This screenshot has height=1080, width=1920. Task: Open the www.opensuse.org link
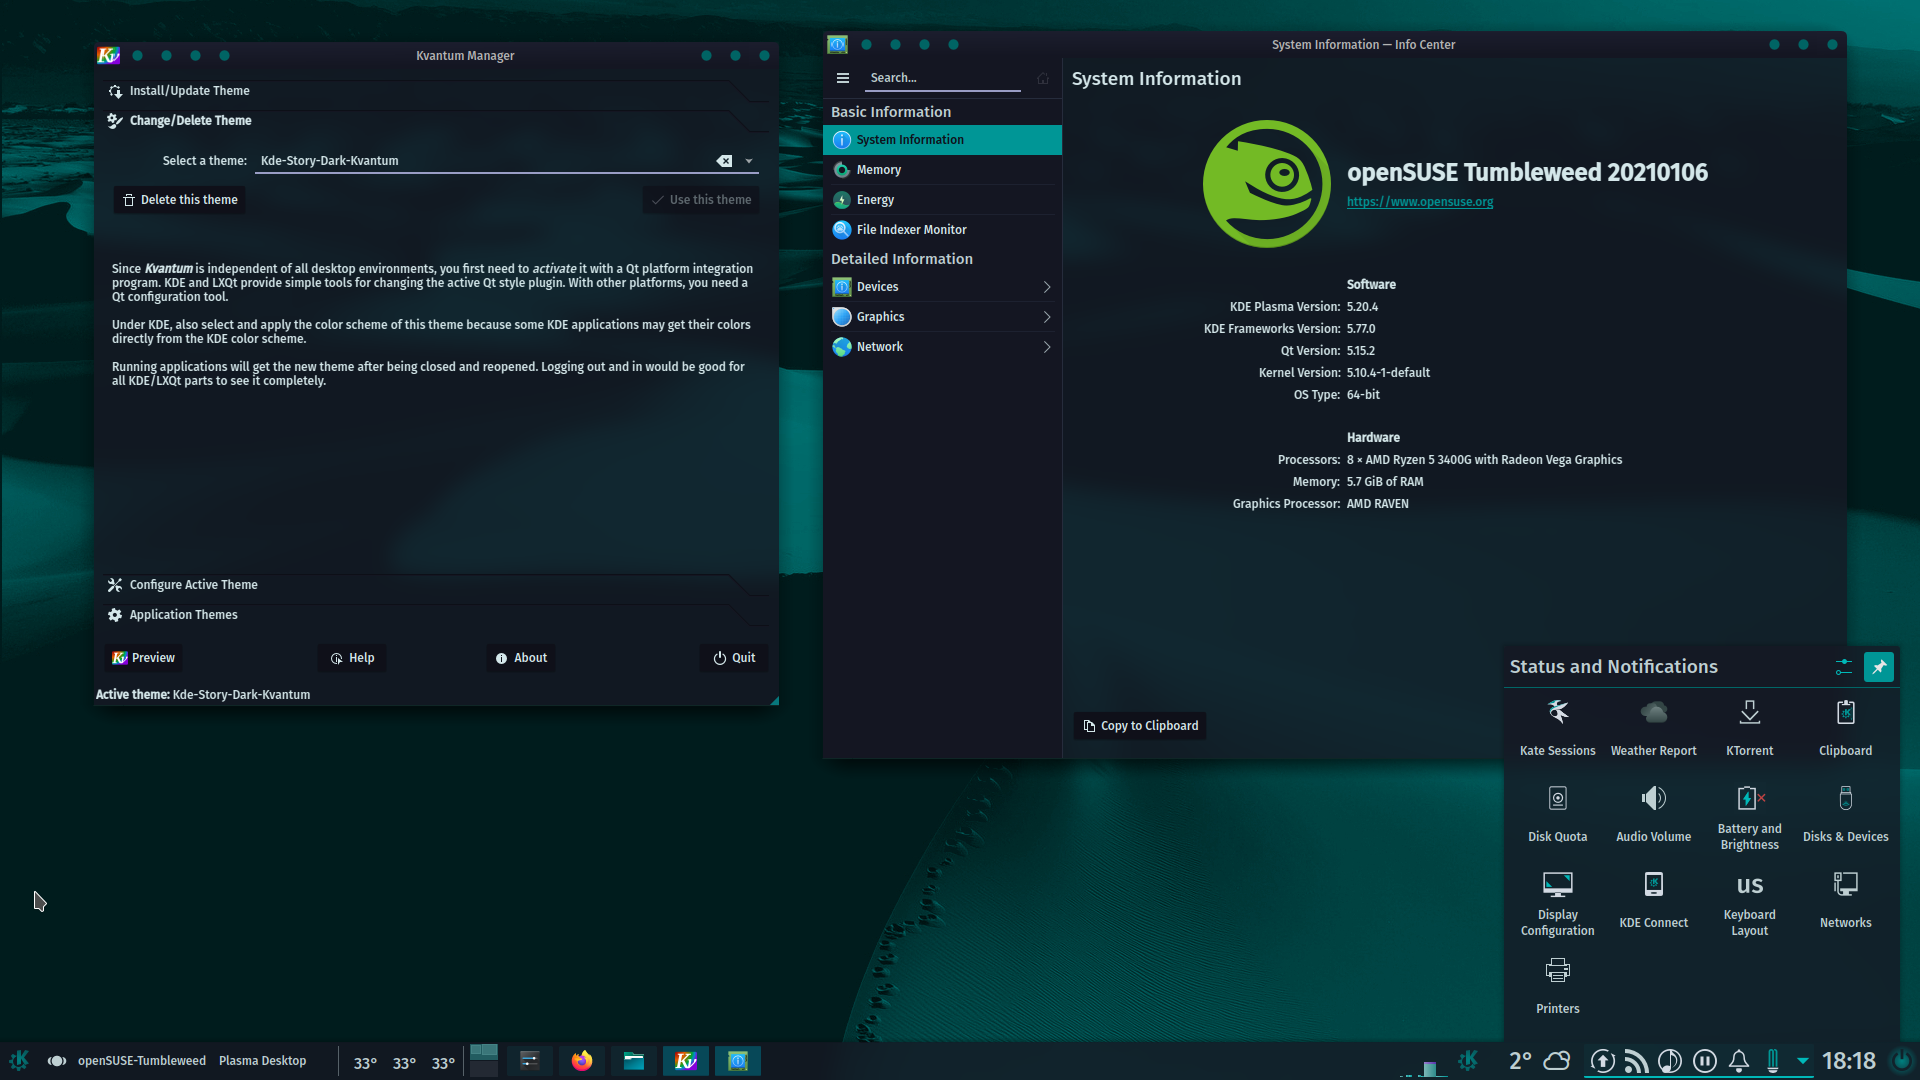pos(1419,202)
